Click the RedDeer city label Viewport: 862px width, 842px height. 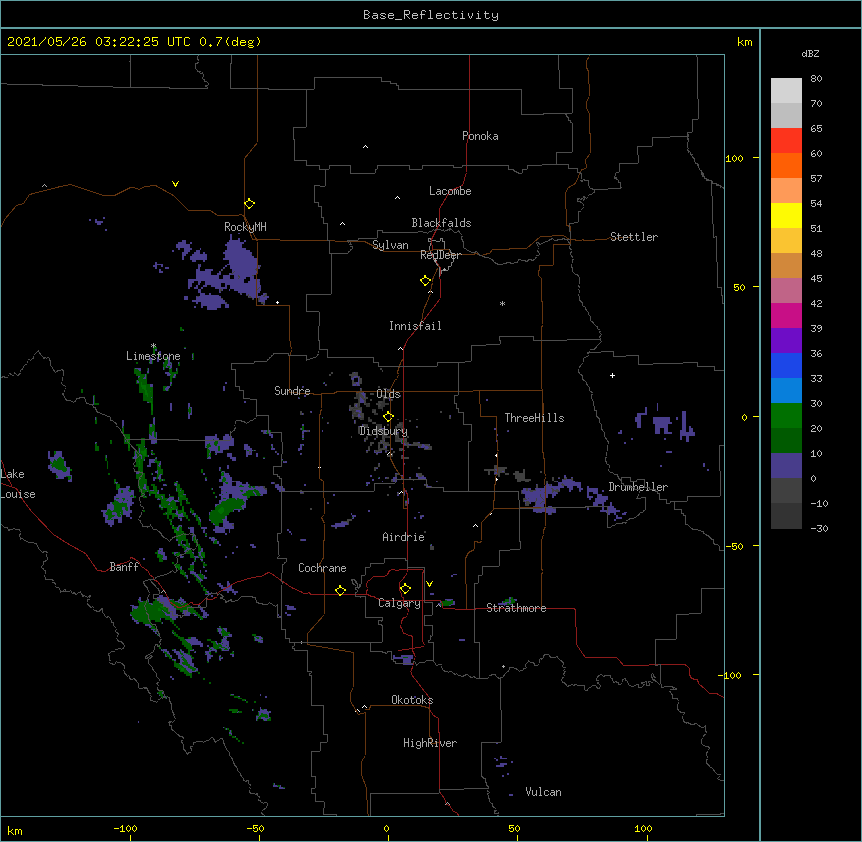click(x=440, y=255)
